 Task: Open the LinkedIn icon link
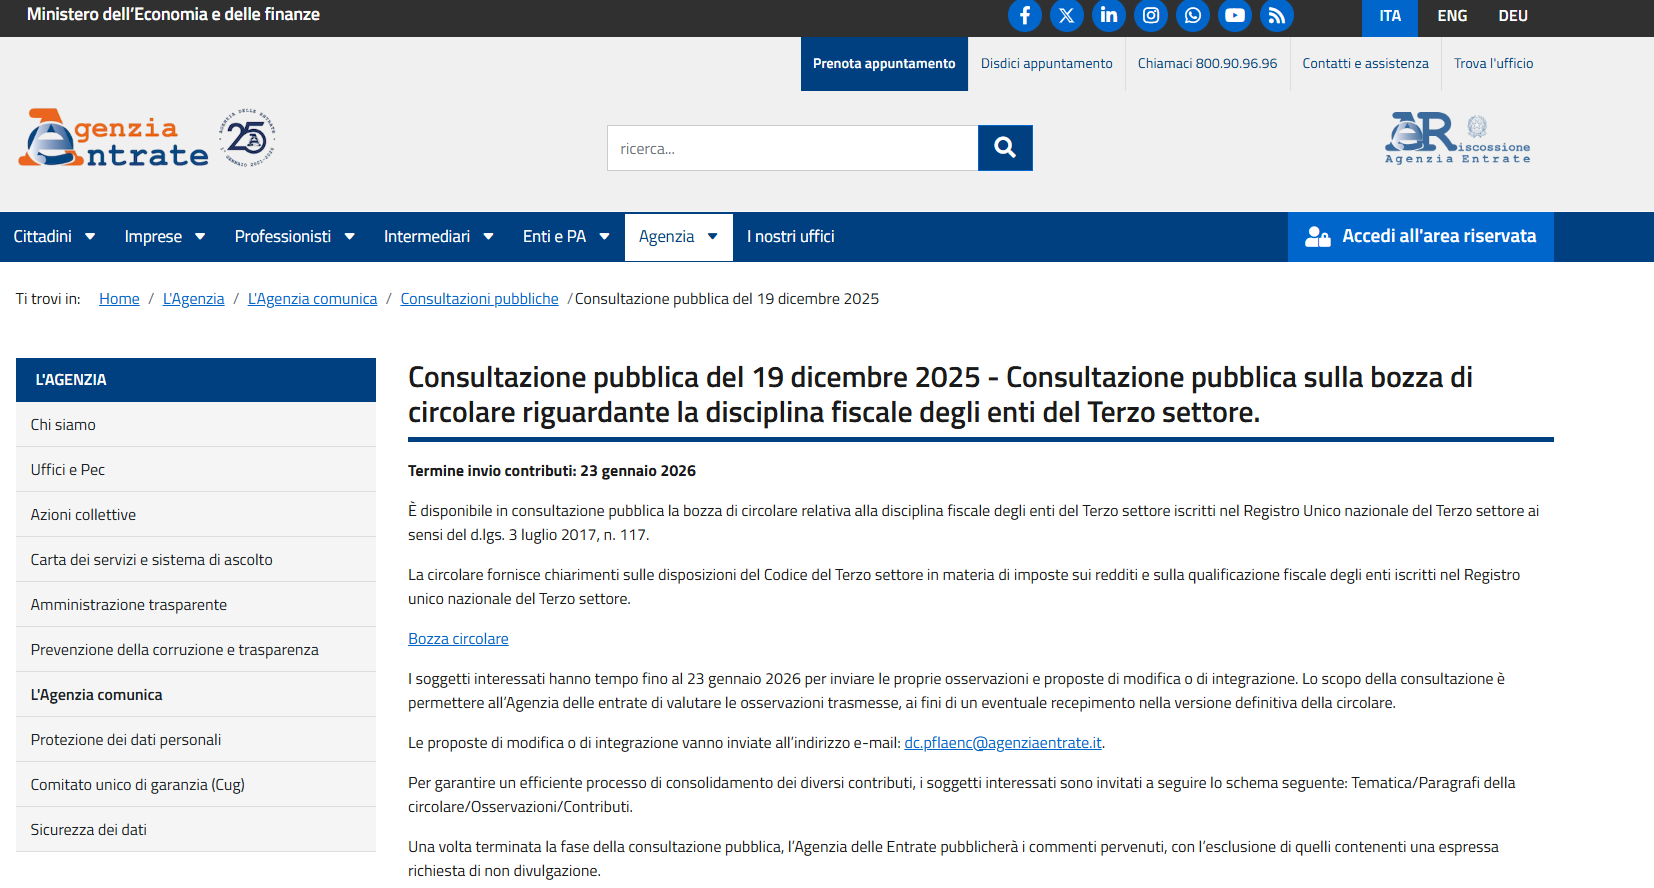click(1108, 15)
